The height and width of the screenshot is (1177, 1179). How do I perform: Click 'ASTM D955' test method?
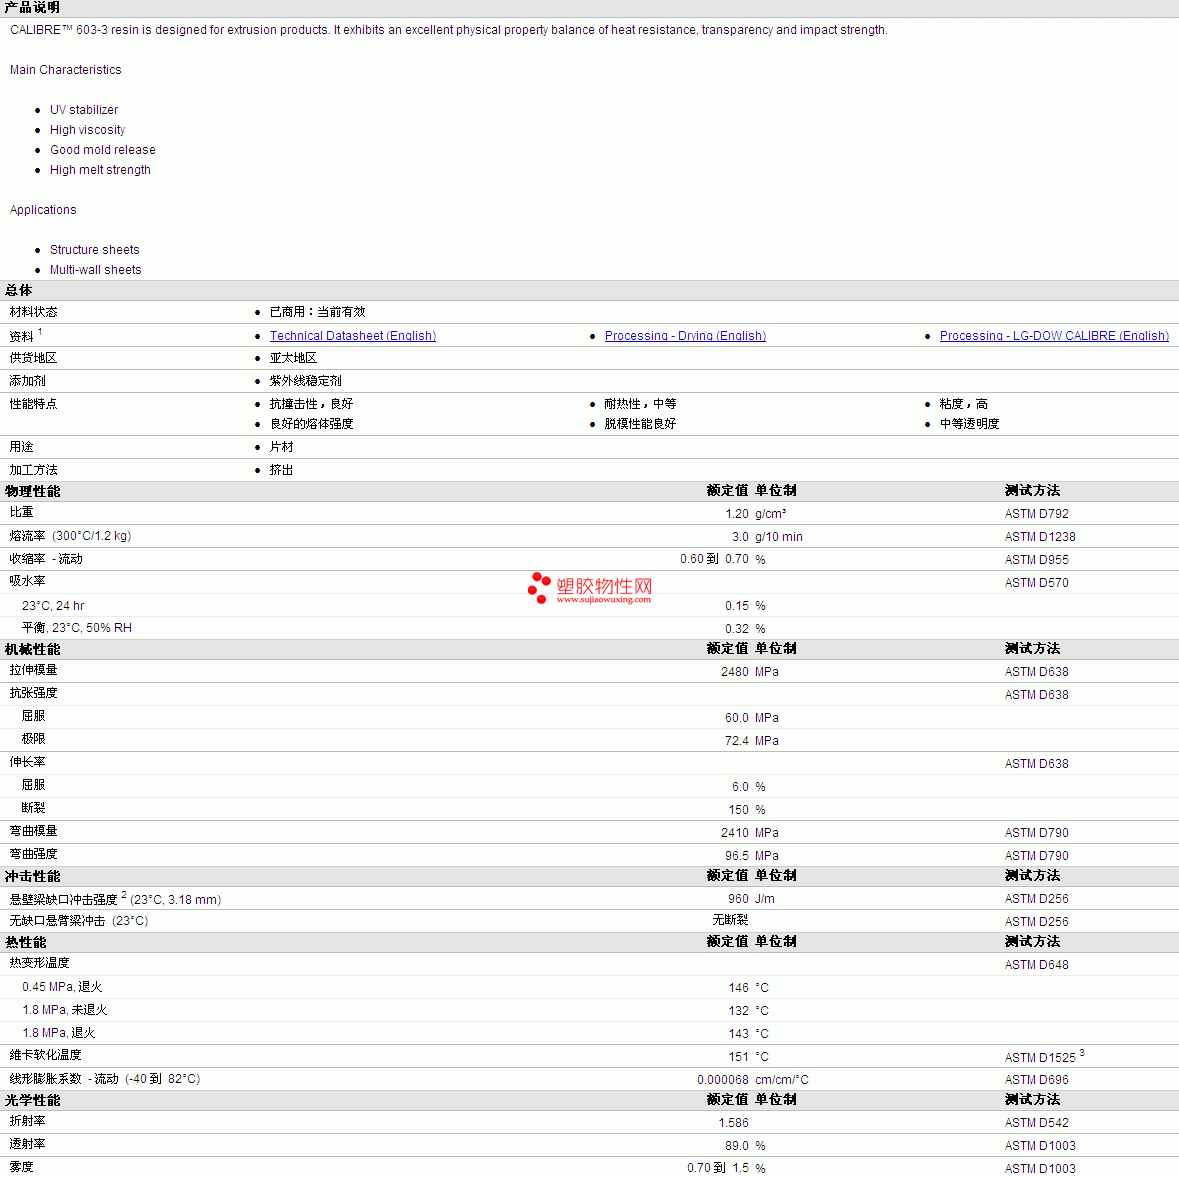point(1037,560)
